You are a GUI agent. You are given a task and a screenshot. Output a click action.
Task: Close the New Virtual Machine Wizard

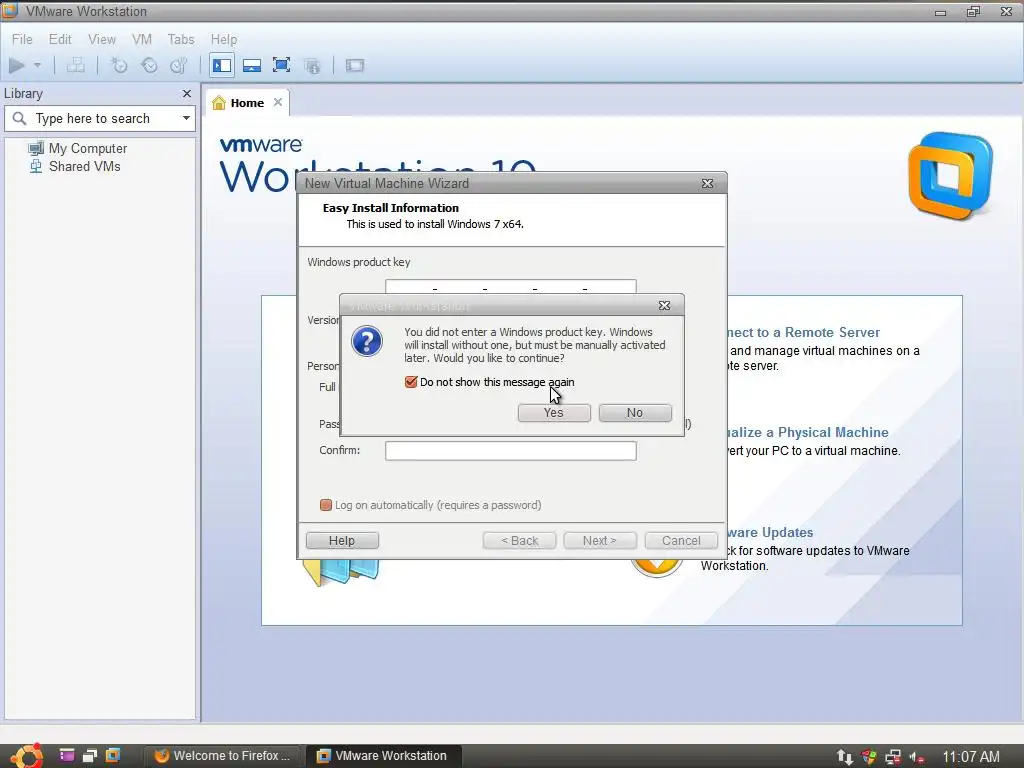coord(707,184)
